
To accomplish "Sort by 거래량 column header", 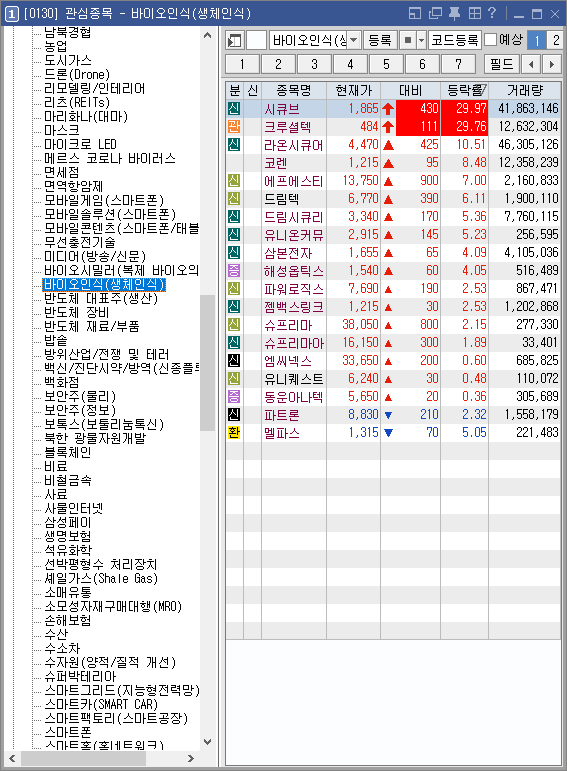I will pos(525,90).
